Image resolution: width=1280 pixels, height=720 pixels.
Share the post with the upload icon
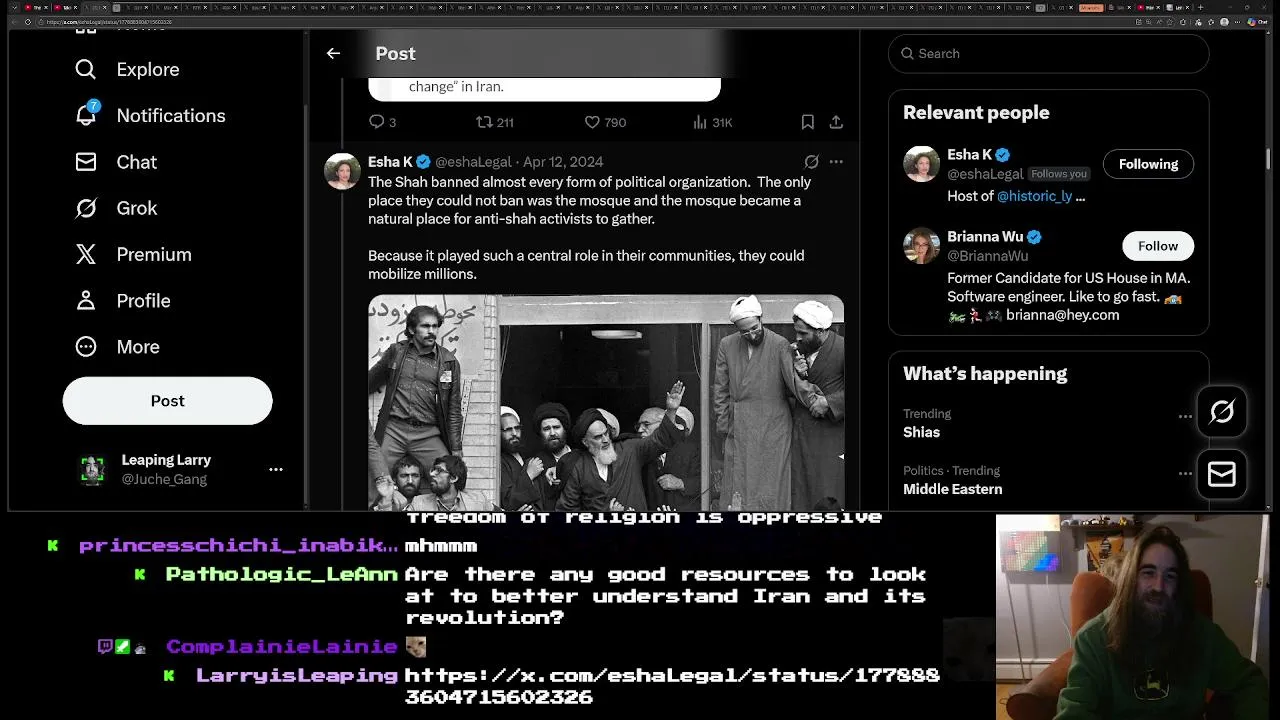click(x=836, y=122)
